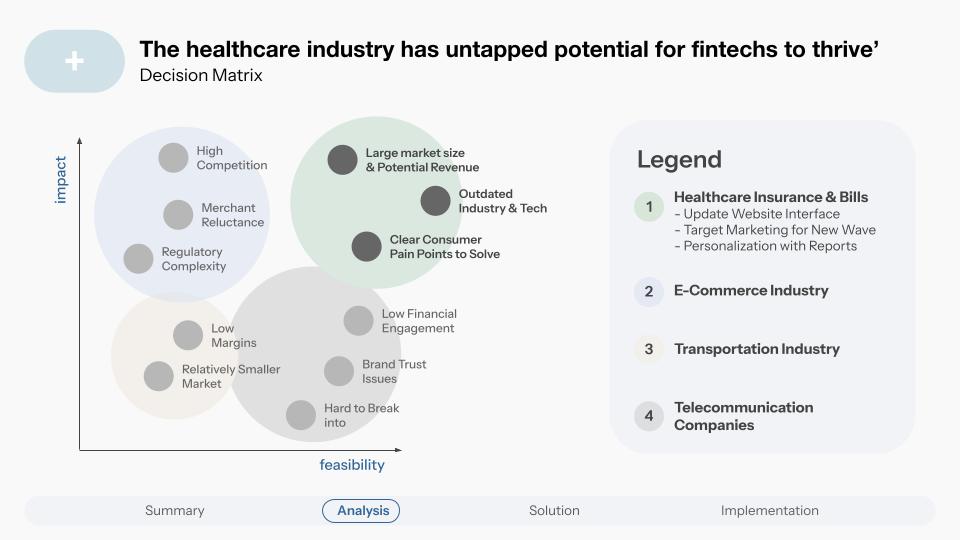This screenshot has width=960, height=540.
Task: Go to the Implementation tab
Action: pos(770,511)
